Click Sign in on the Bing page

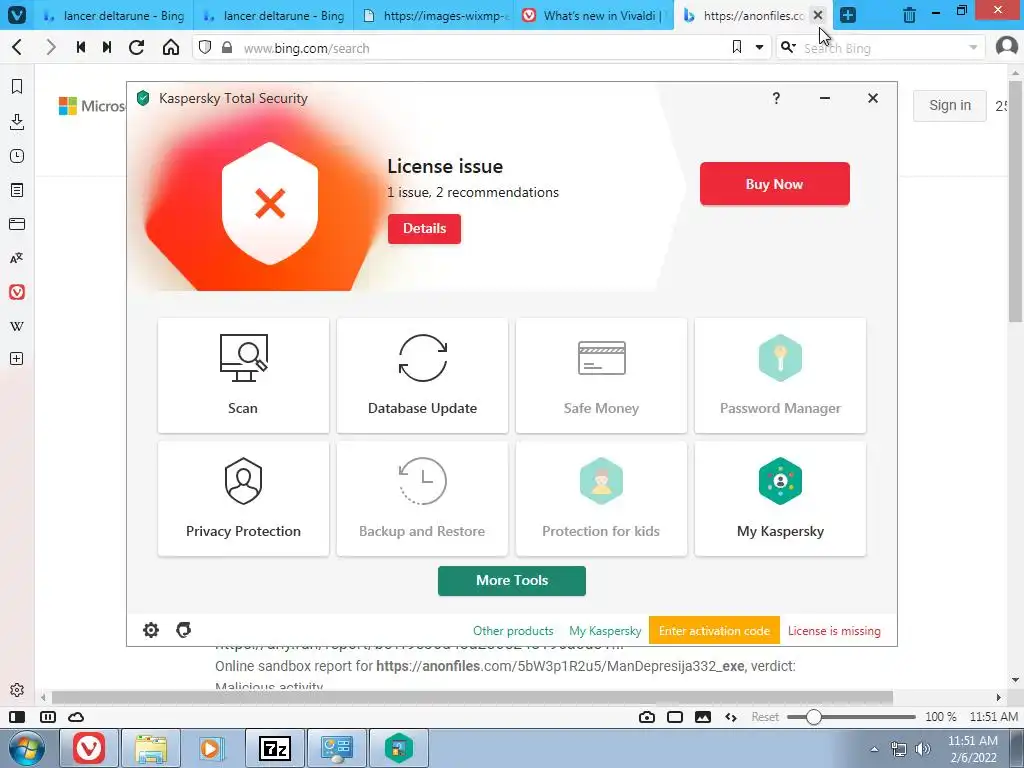click(950, 105)
